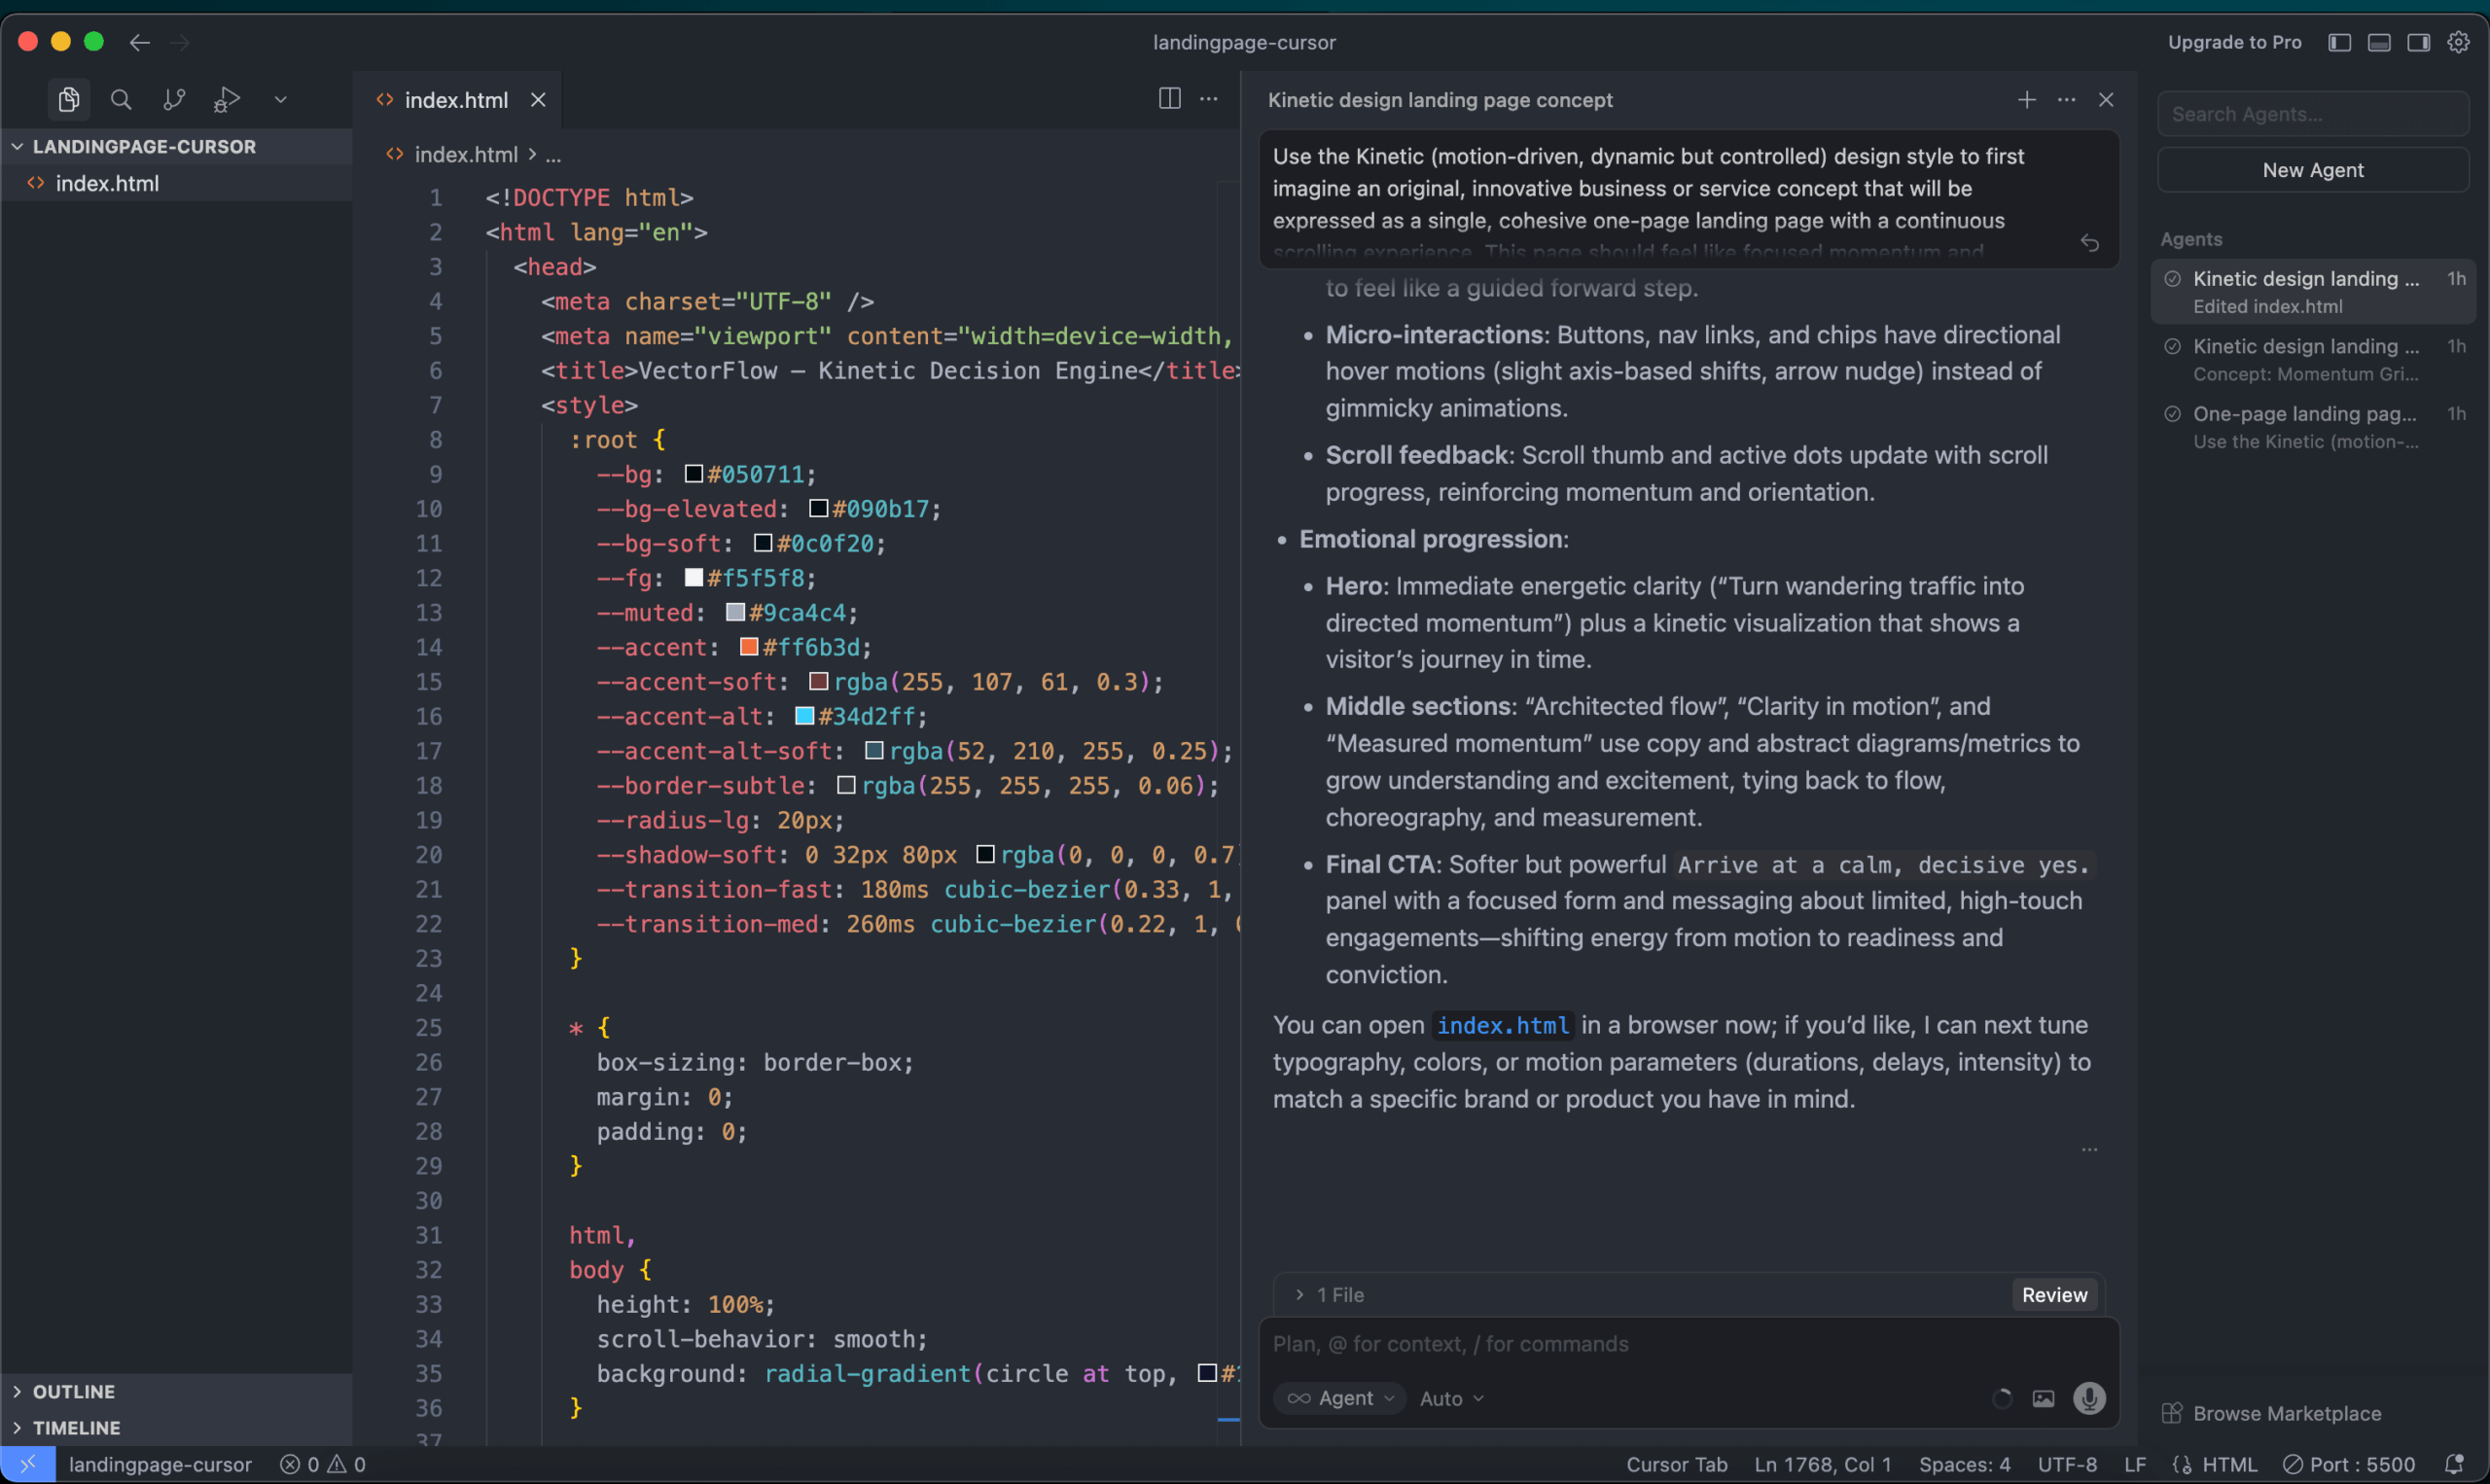
Task: Toggle the bottom panel layout icon
Action: point(2379,42)
